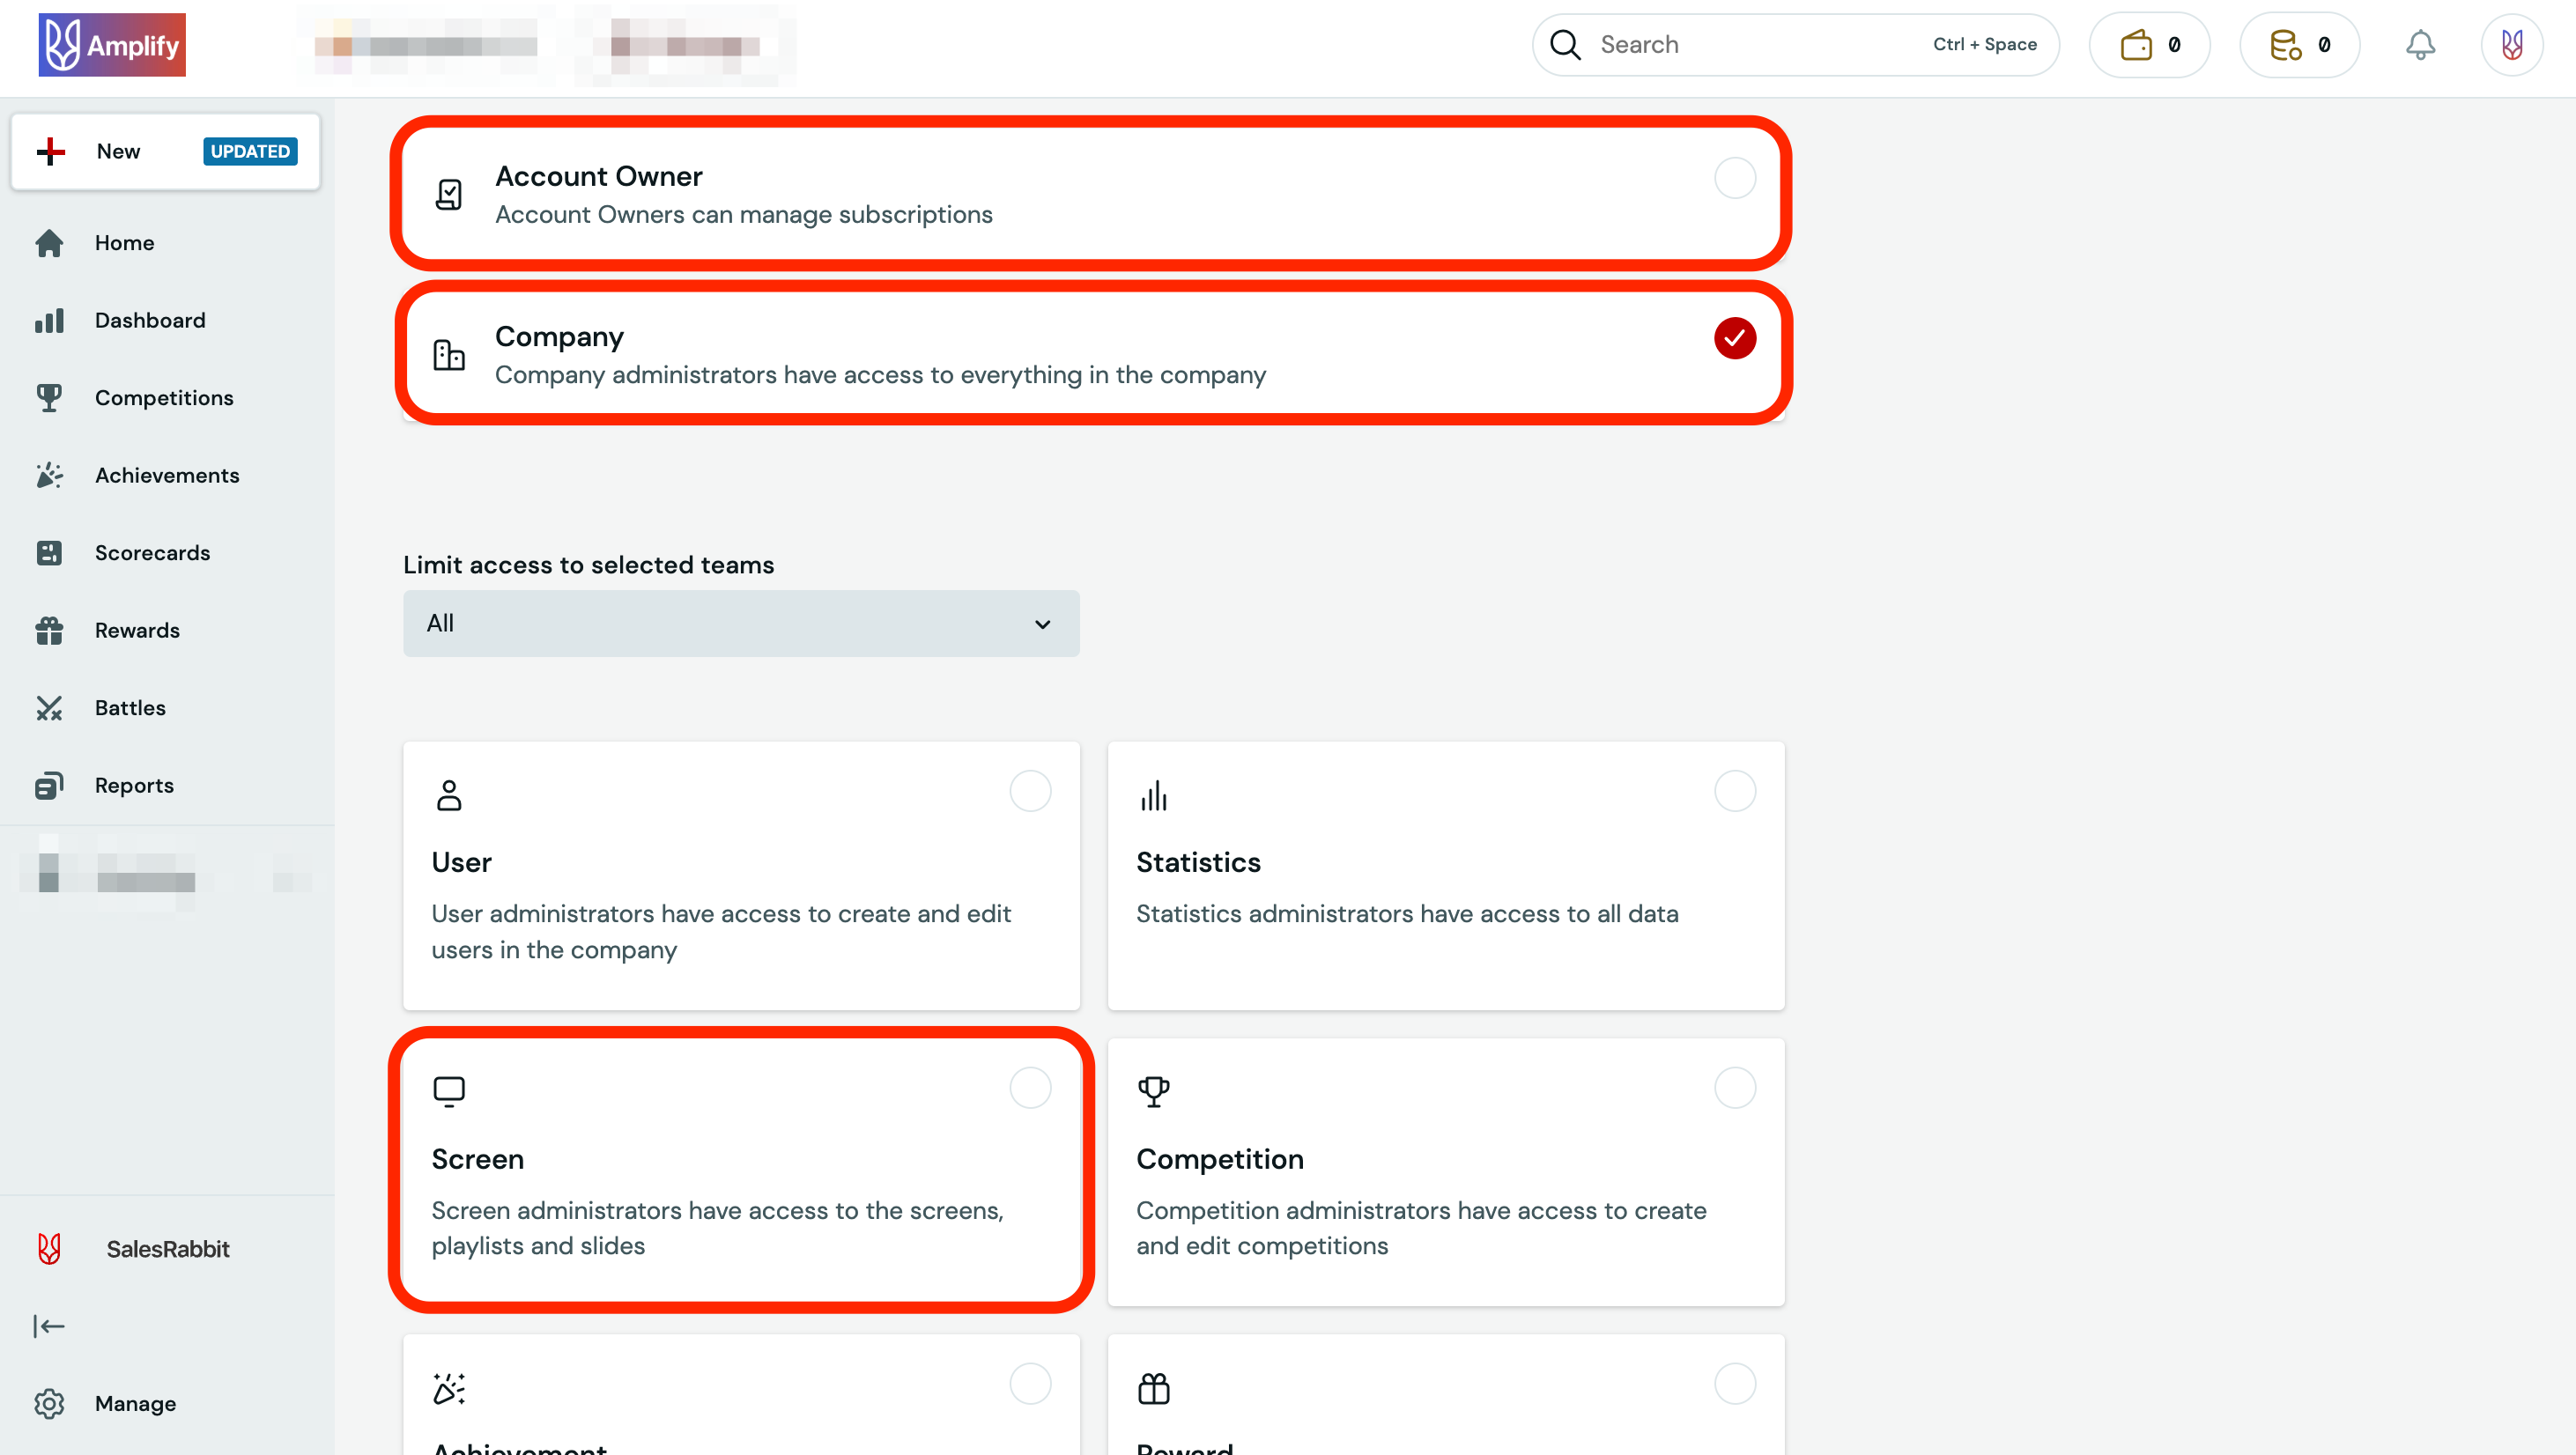Open SalesRabbit app switcher
Screen dimensions: 2576x1455
click(x=167, y=1248)
